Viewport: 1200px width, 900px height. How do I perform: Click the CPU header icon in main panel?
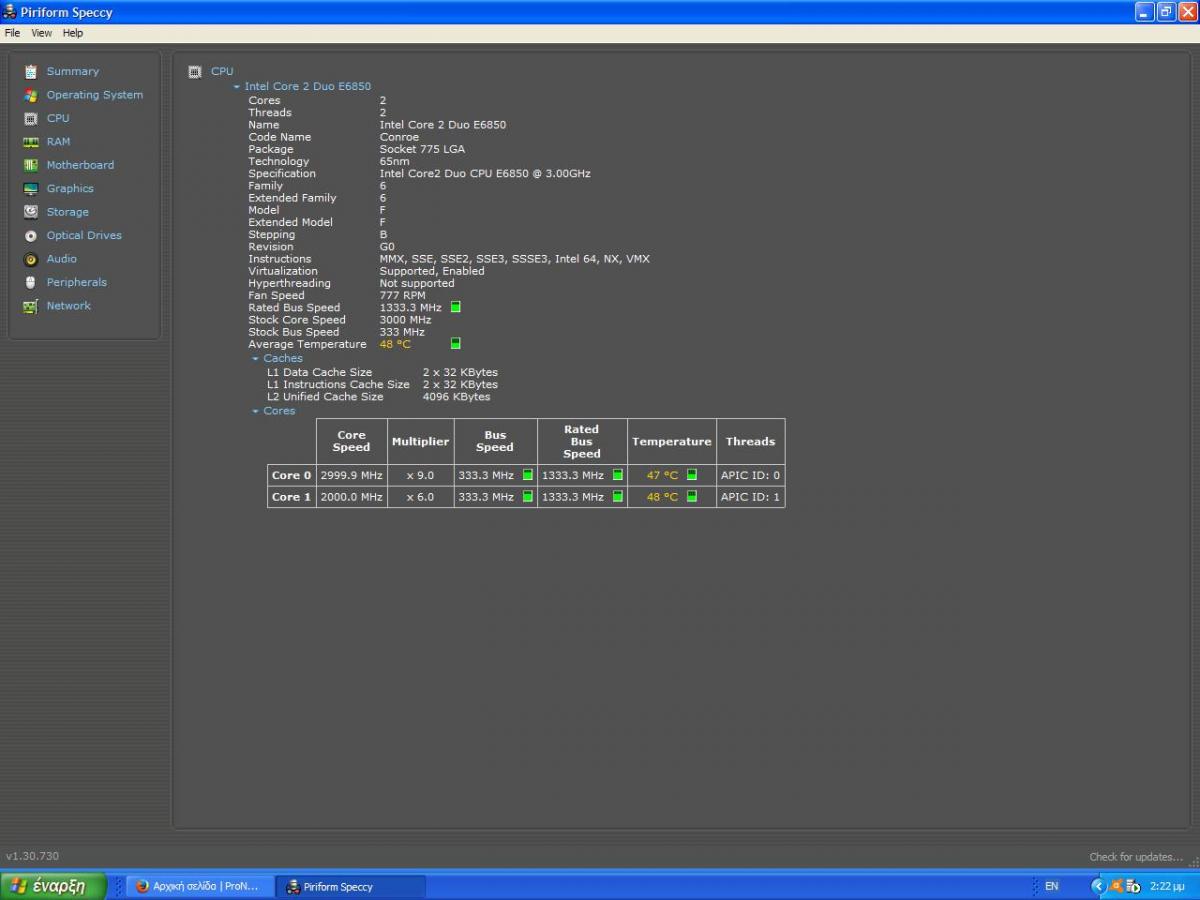tap(195, 72)
